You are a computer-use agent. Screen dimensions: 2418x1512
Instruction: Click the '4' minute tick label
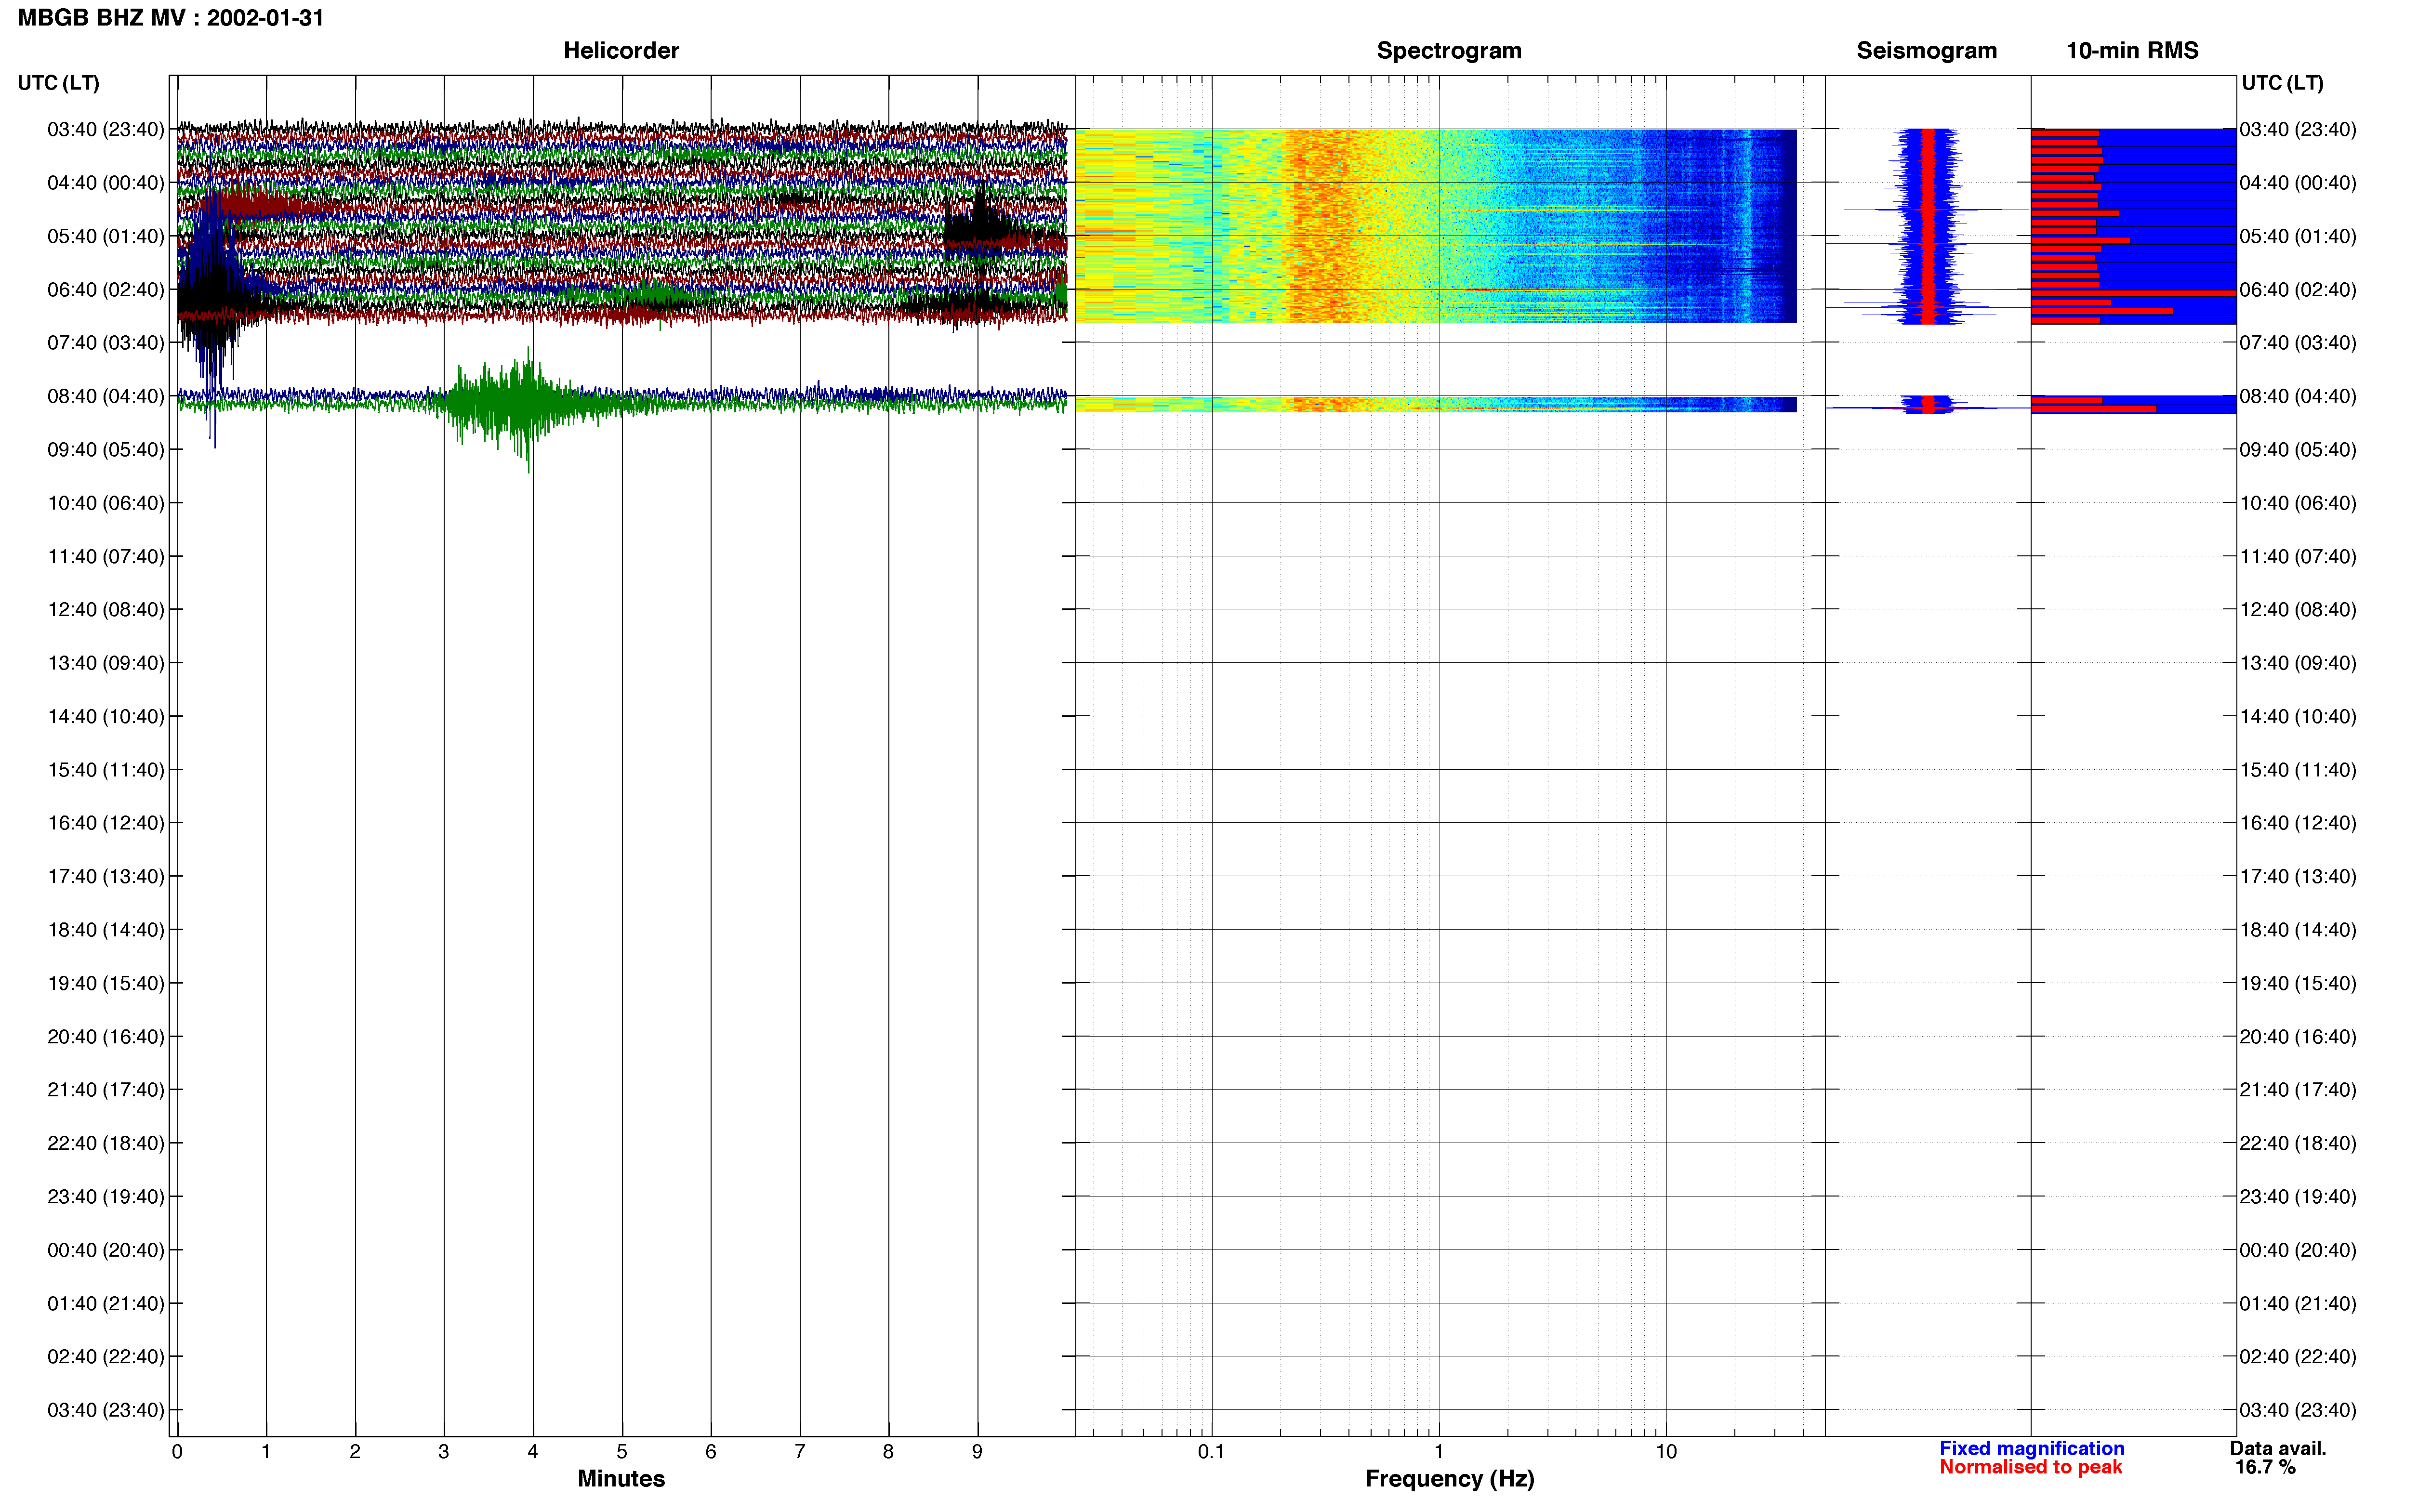pos(533,1452)
